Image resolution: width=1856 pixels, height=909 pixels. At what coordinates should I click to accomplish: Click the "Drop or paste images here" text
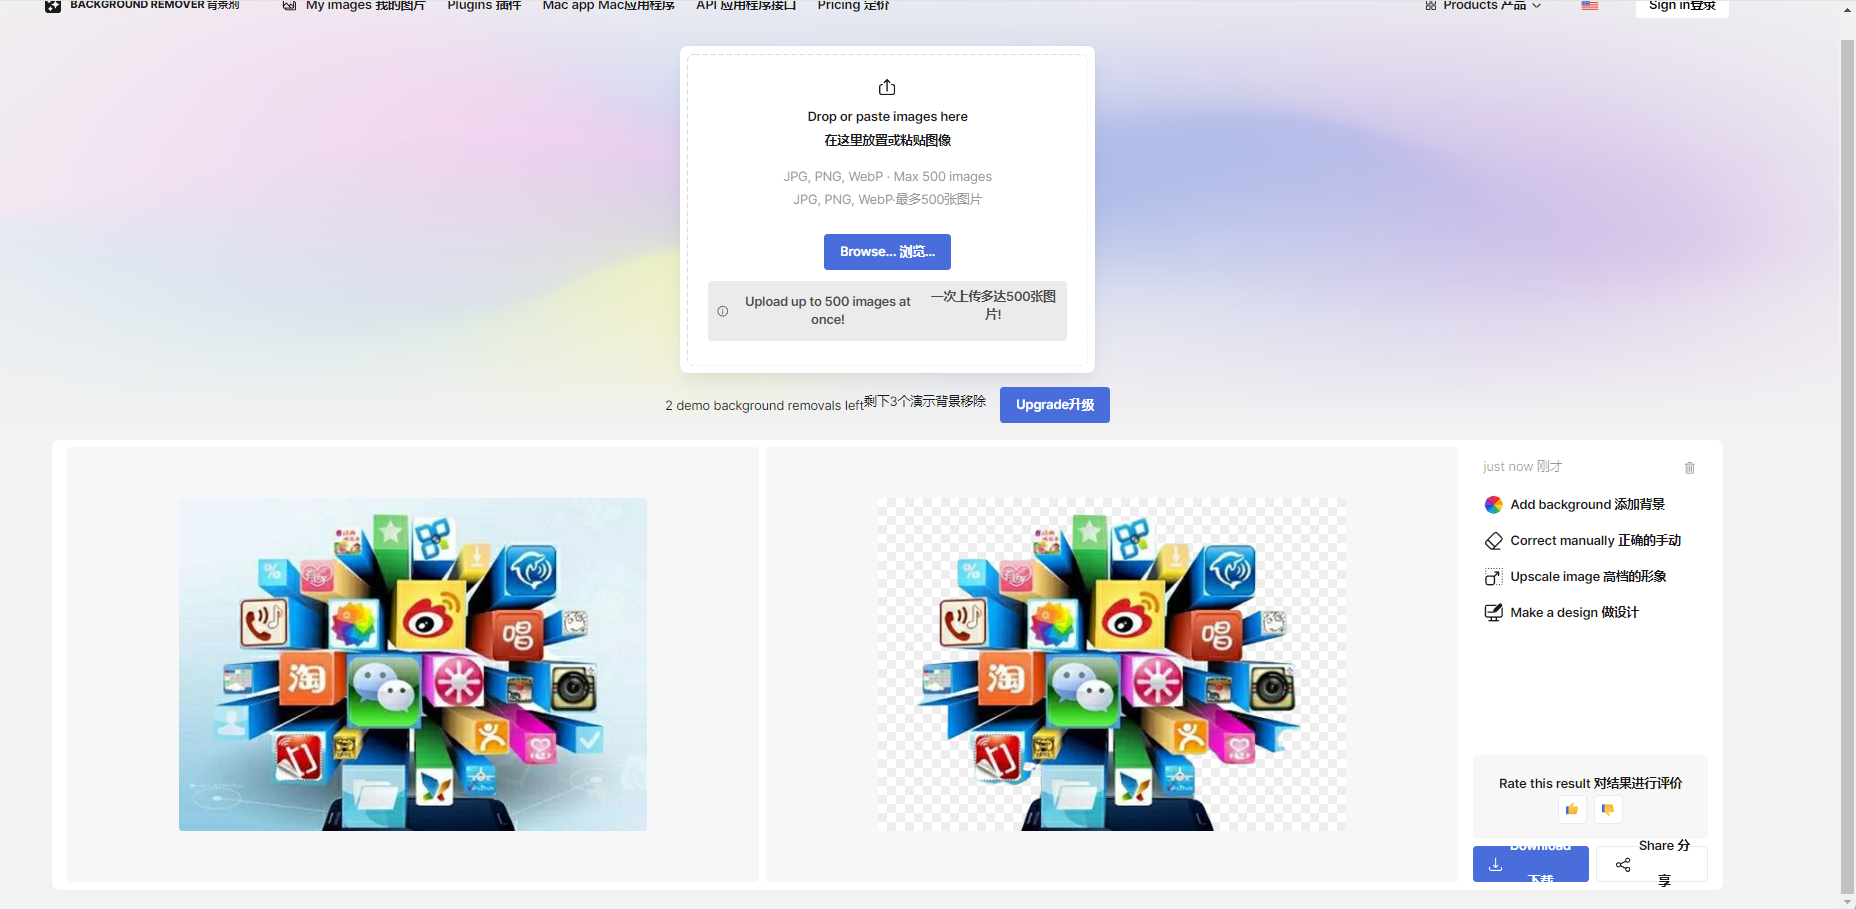point(888,117)
